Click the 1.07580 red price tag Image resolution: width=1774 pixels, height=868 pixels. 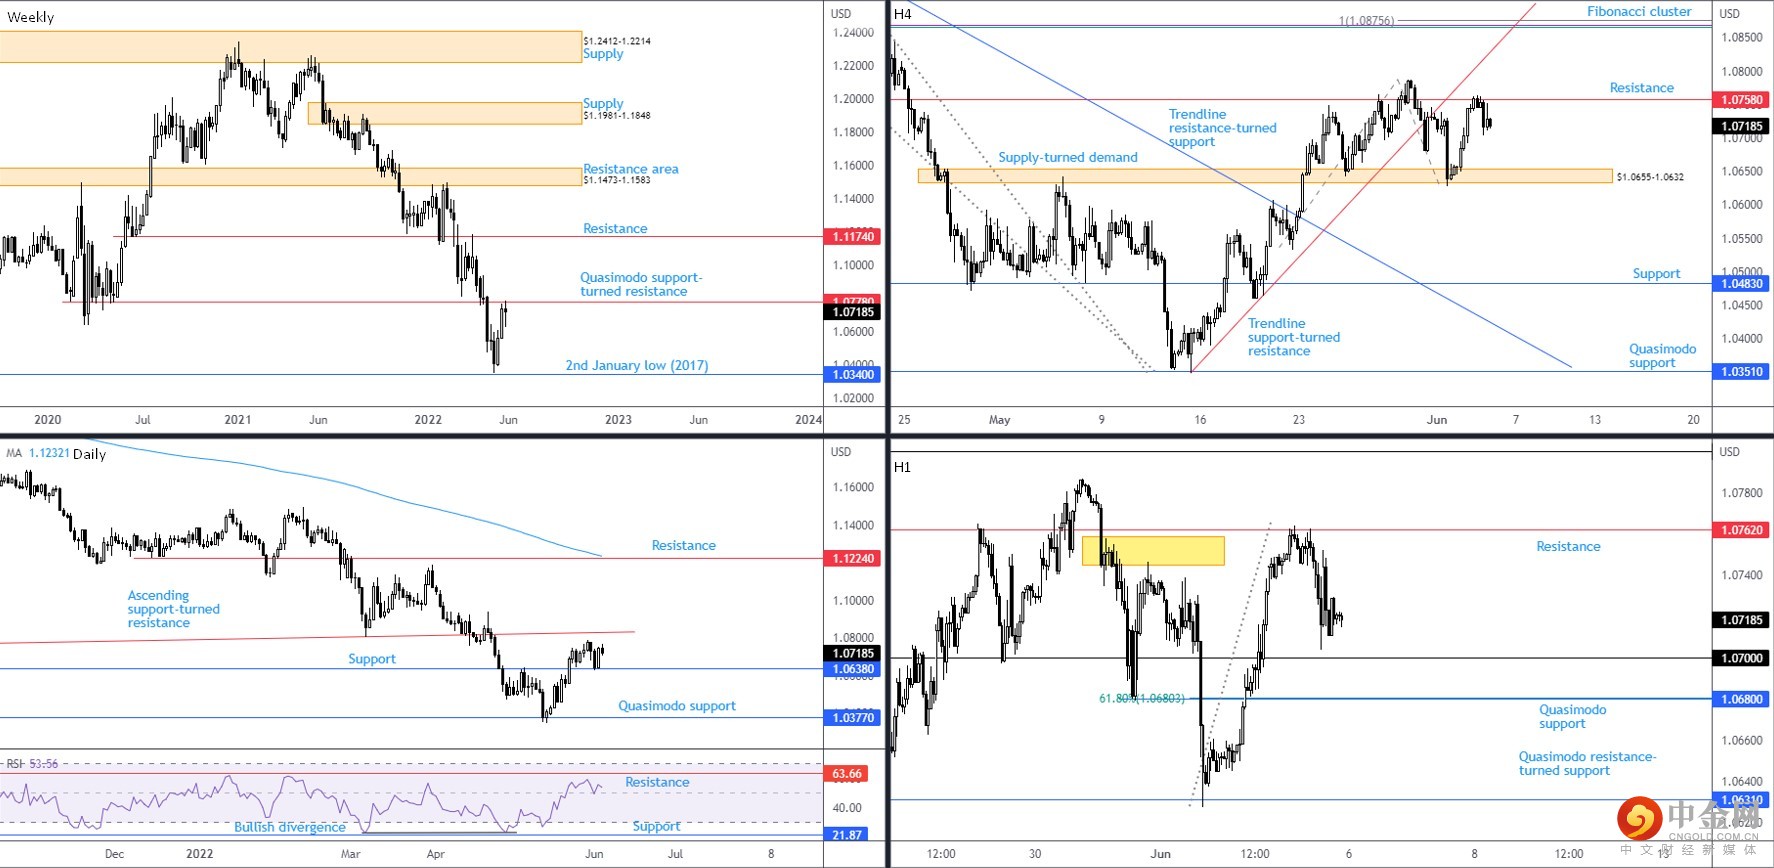tap(1742, 100)
